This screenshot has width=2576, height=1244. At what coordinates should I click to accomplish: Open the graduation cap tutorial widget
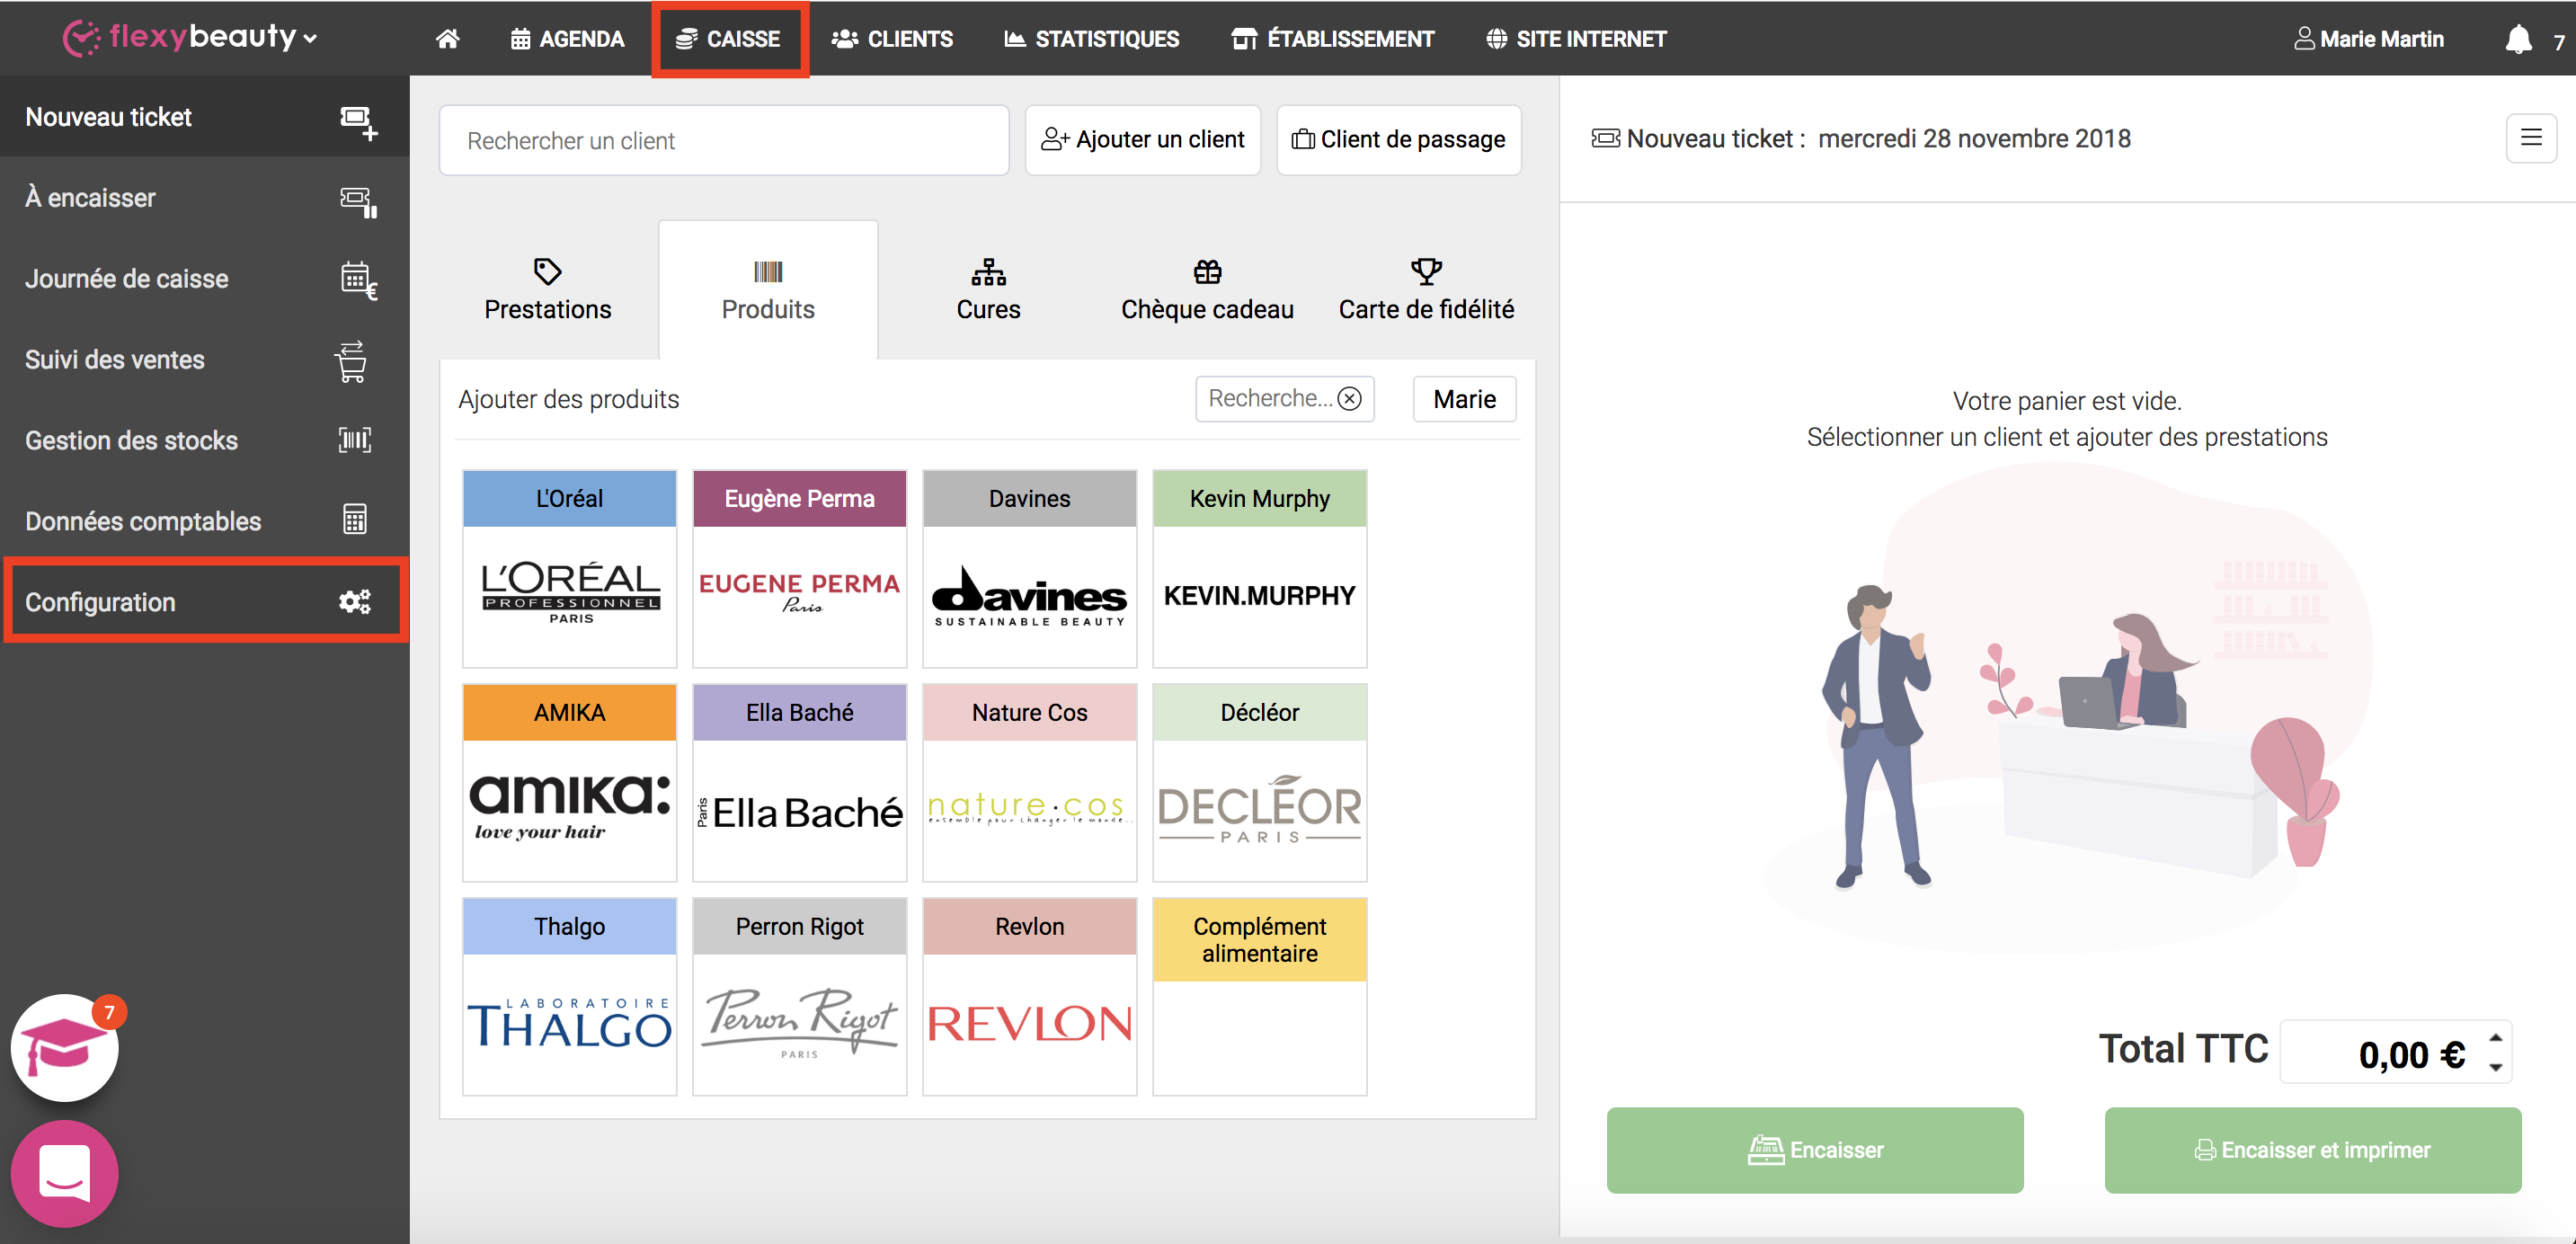pos(65,1047)
